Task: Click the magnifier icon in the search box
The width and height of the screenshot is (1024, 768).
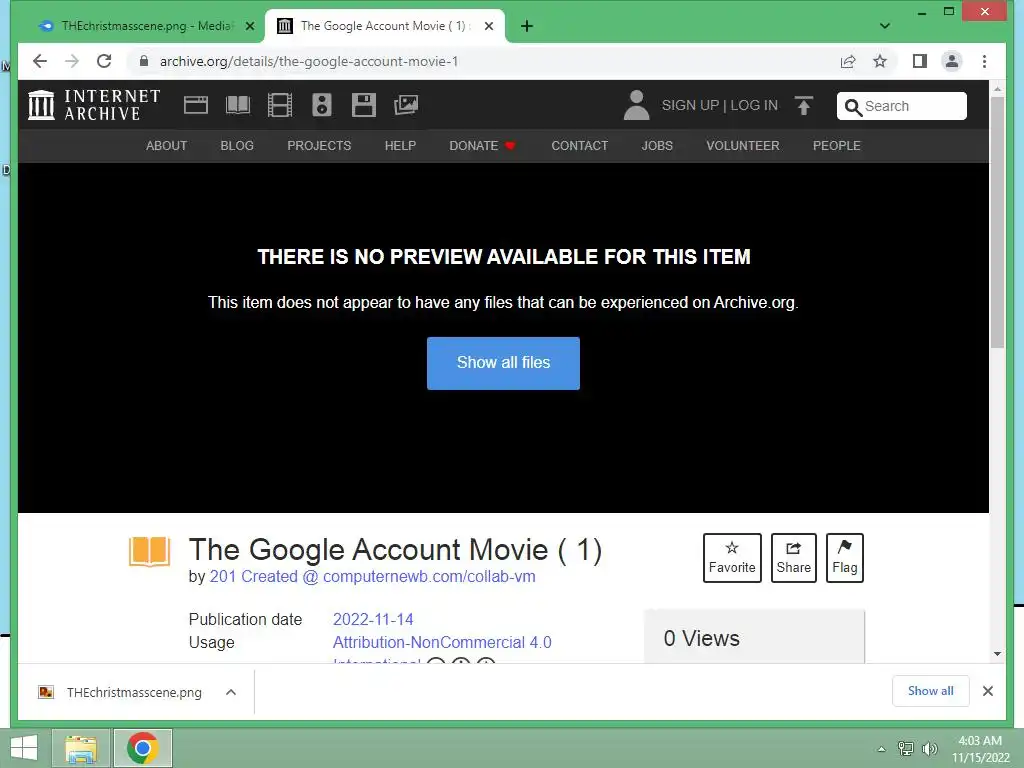Action: tap(852, 106)
